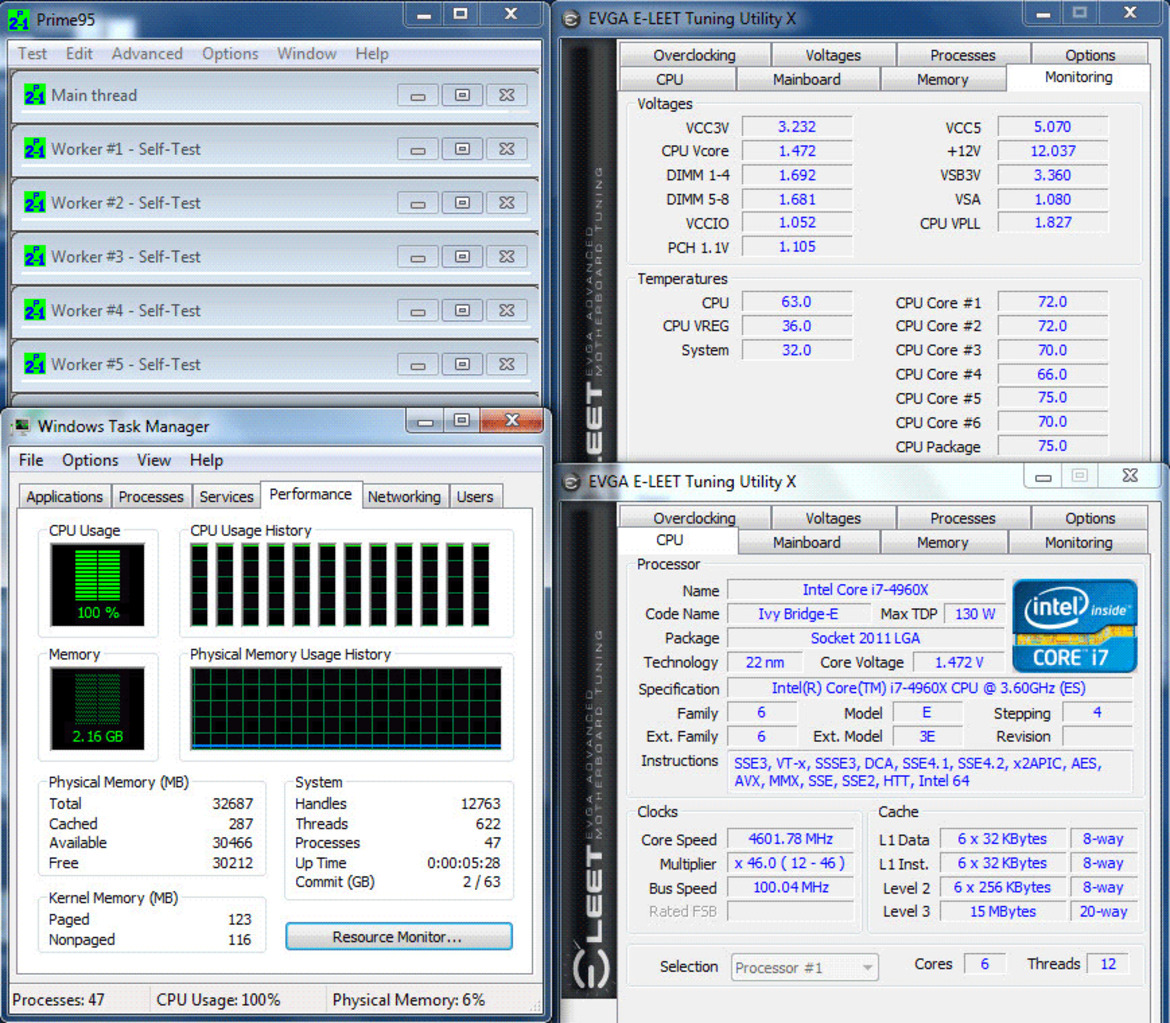
Task: Close the Worker #2 child window
Action: [x=507, y=203]
